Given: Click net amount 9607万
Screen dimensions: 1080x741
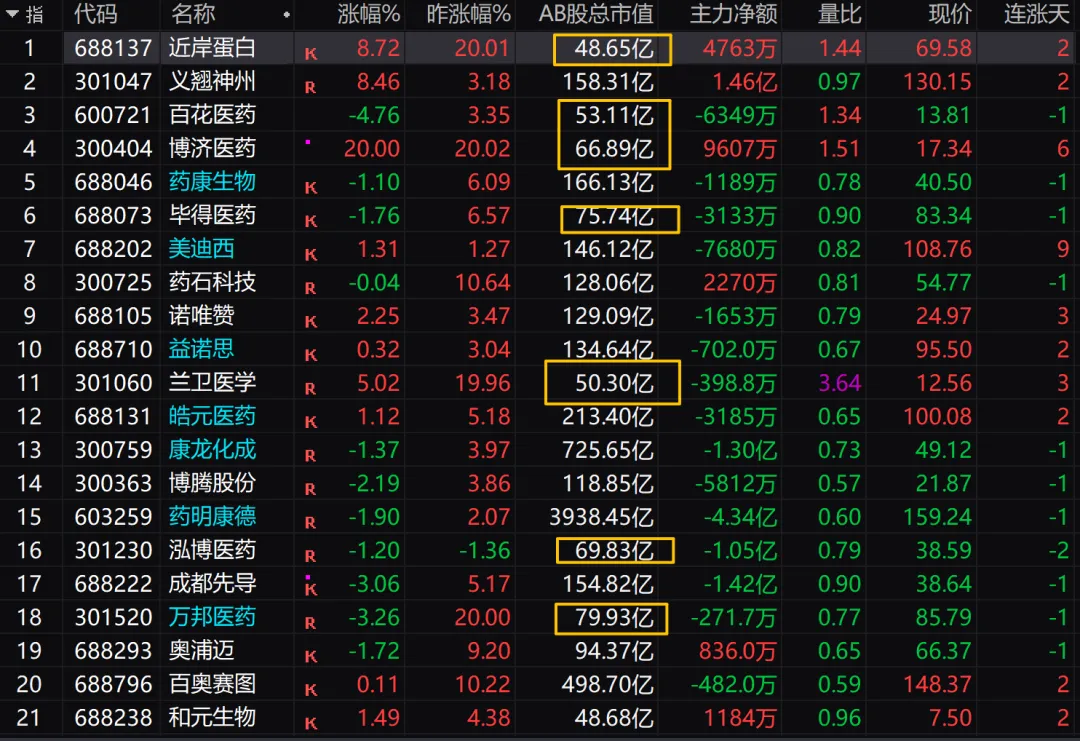Looking at the screenshot, I should coord(740,149).
